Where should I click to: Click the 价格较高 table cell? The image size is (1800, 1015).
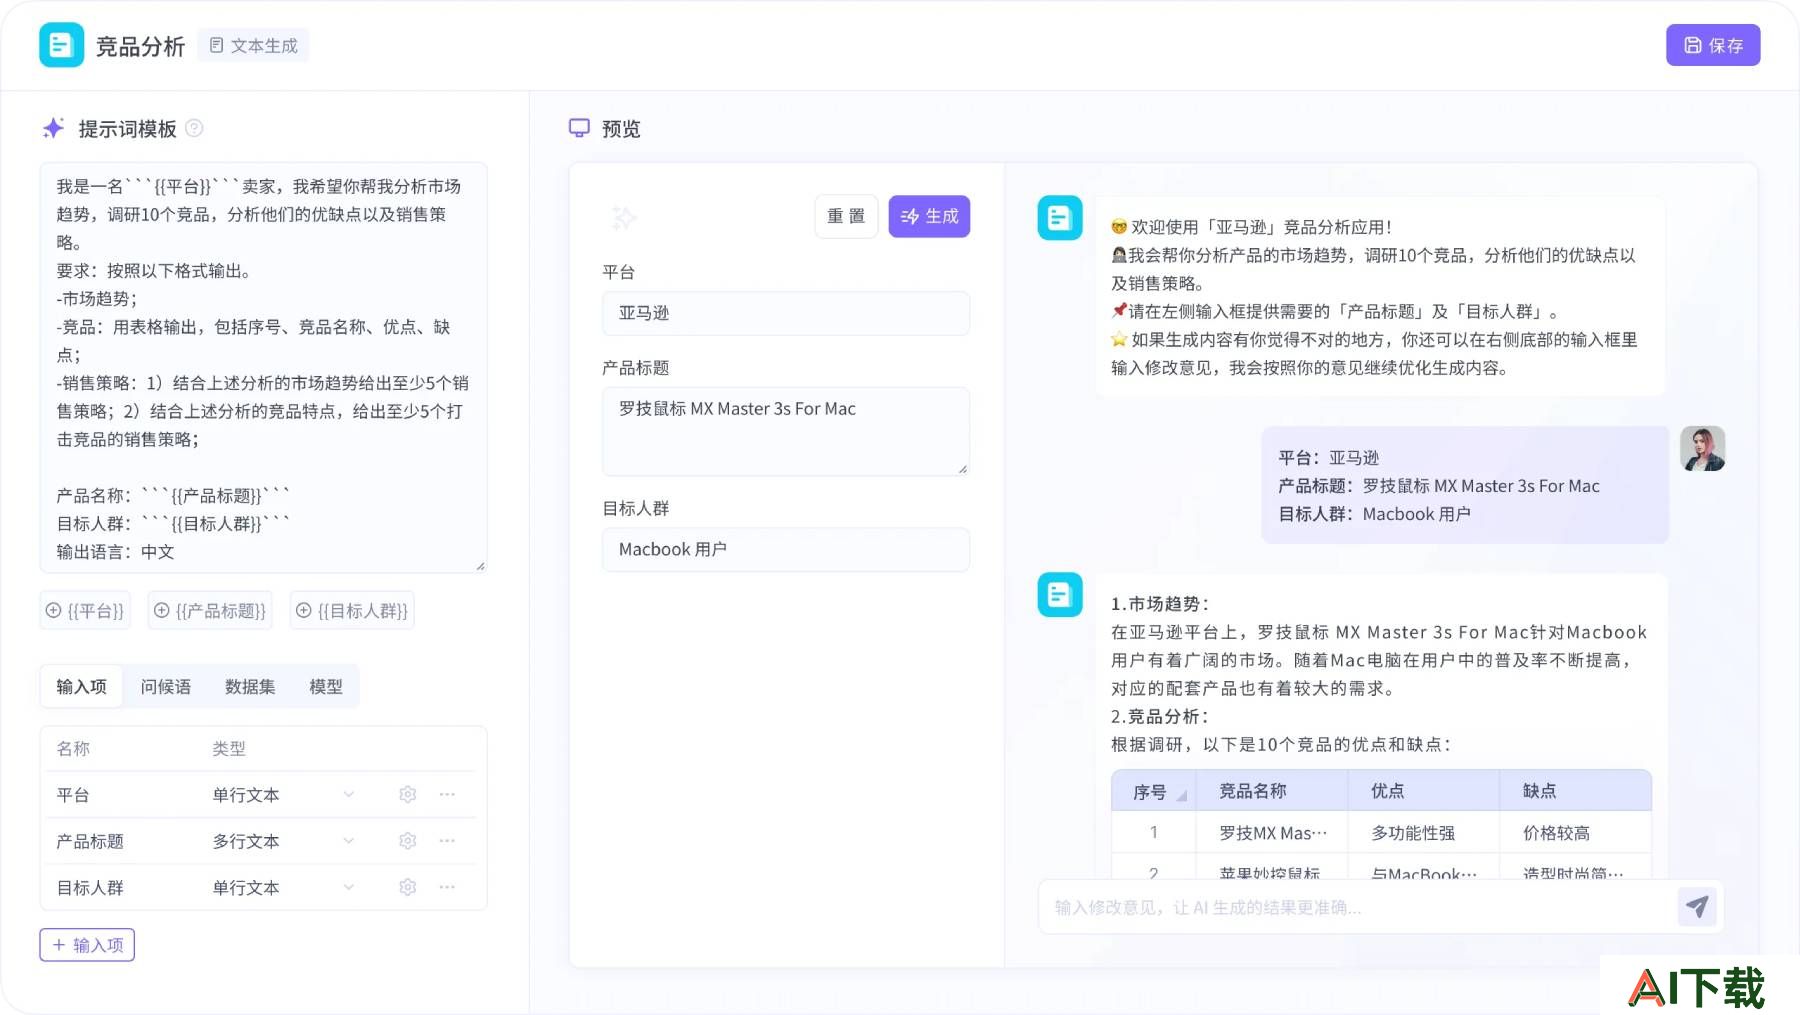click(1575, 833)
